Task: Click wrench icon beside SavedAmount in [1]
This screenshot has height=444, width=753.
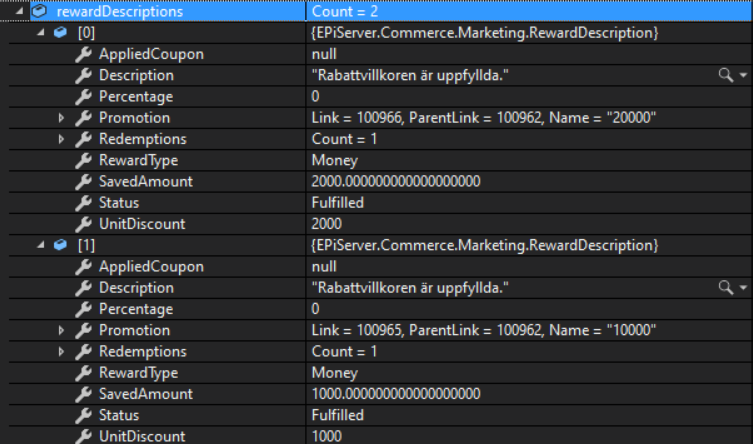Action: click(84, 394)
